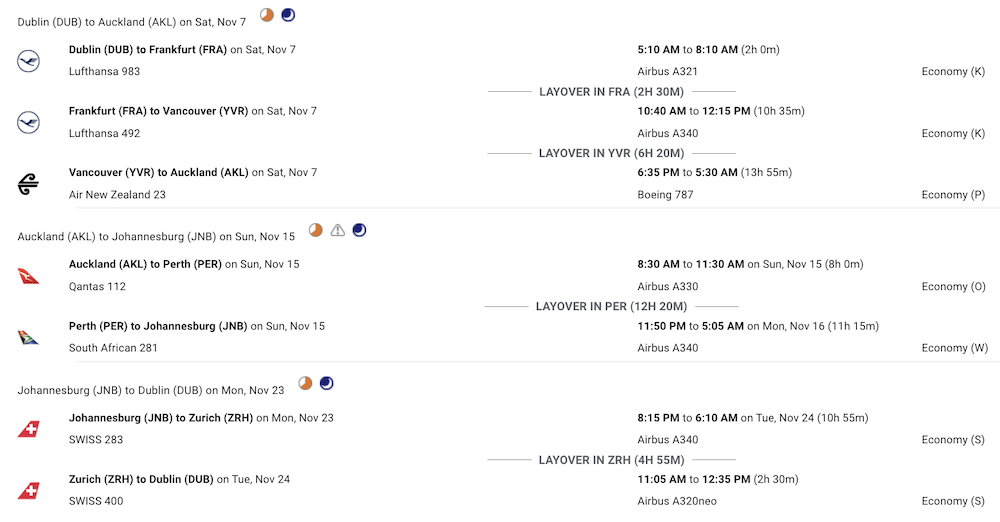1000x522 pixels.
Task: Click the orange icon beside Auckland to Johannesburg header
Action: pyautogui.click(x=316, y=230)
